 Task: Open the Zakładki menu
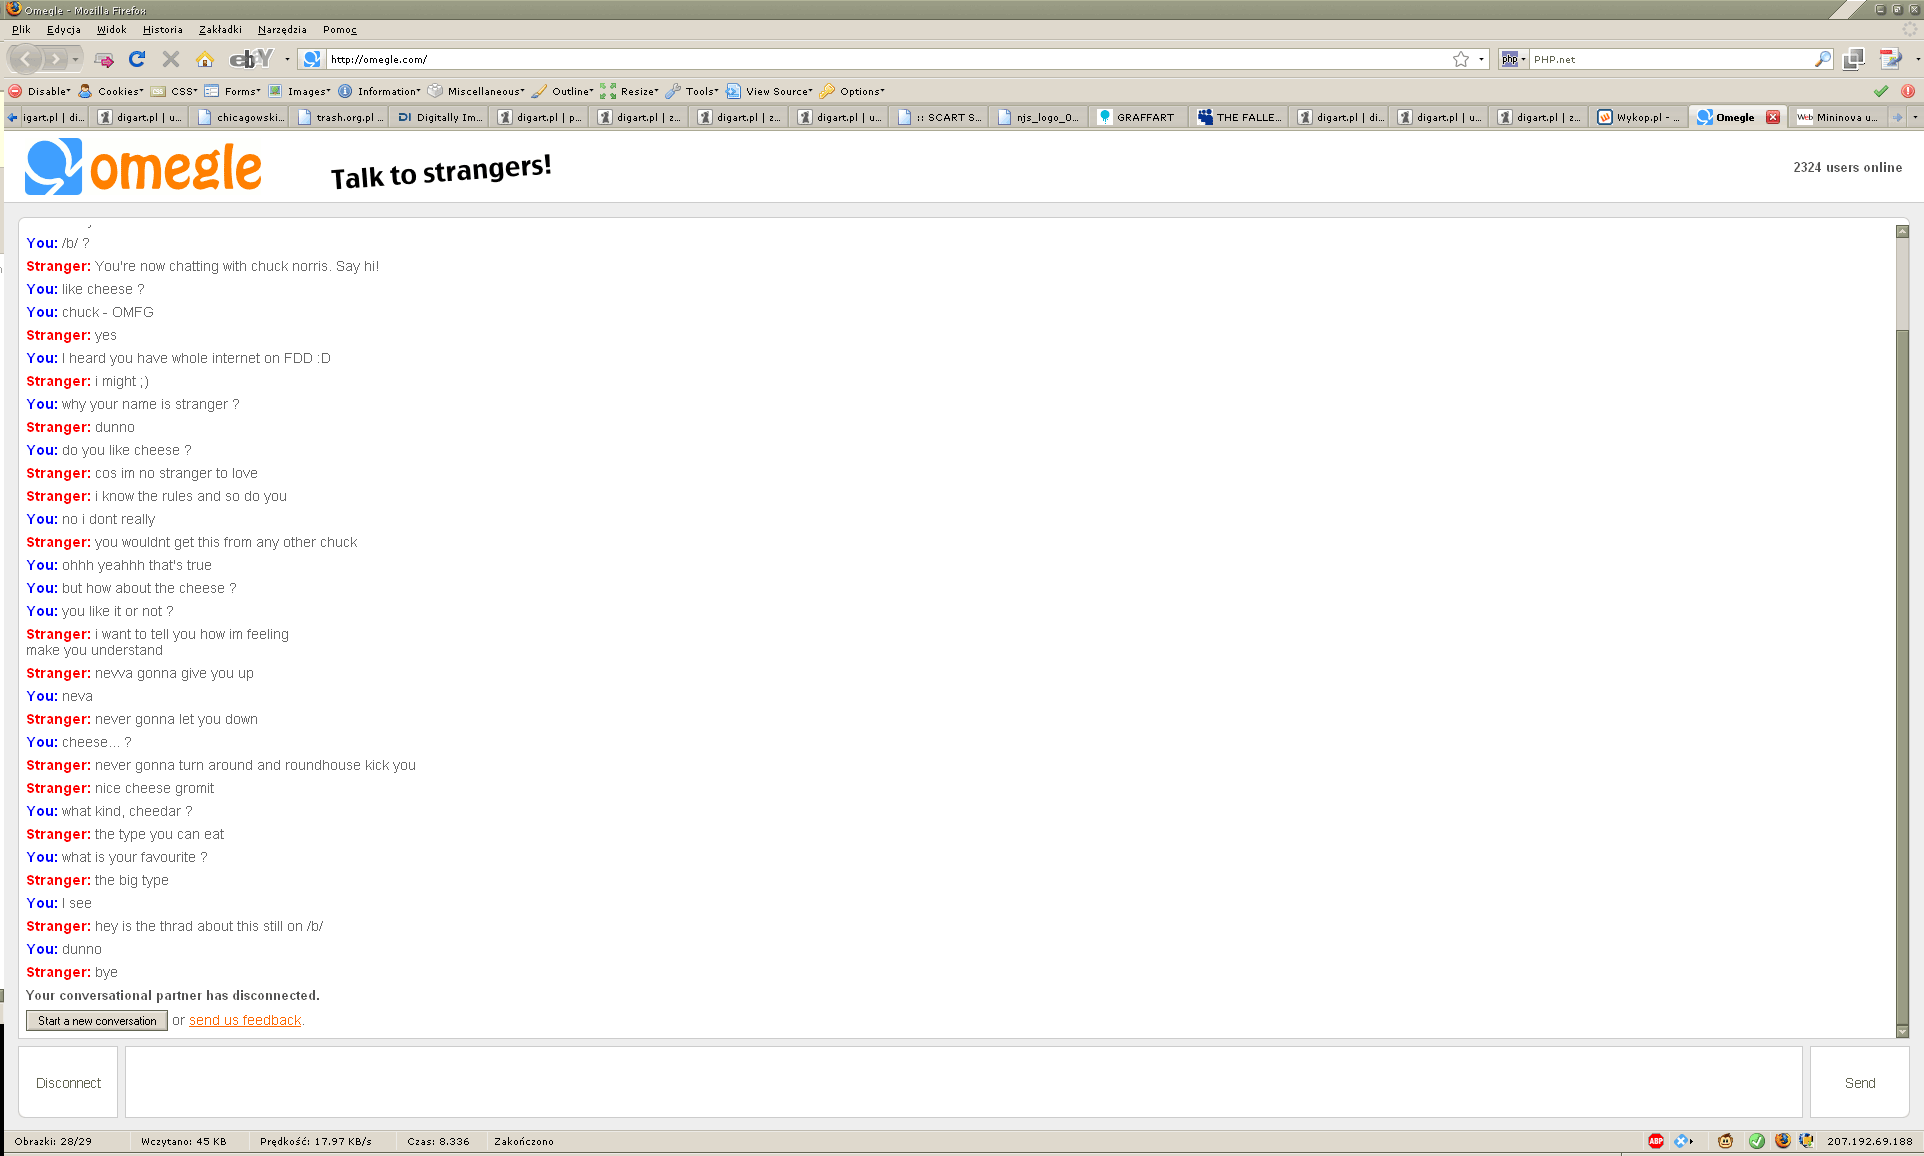pyautogui.click(x=220, y=30)
